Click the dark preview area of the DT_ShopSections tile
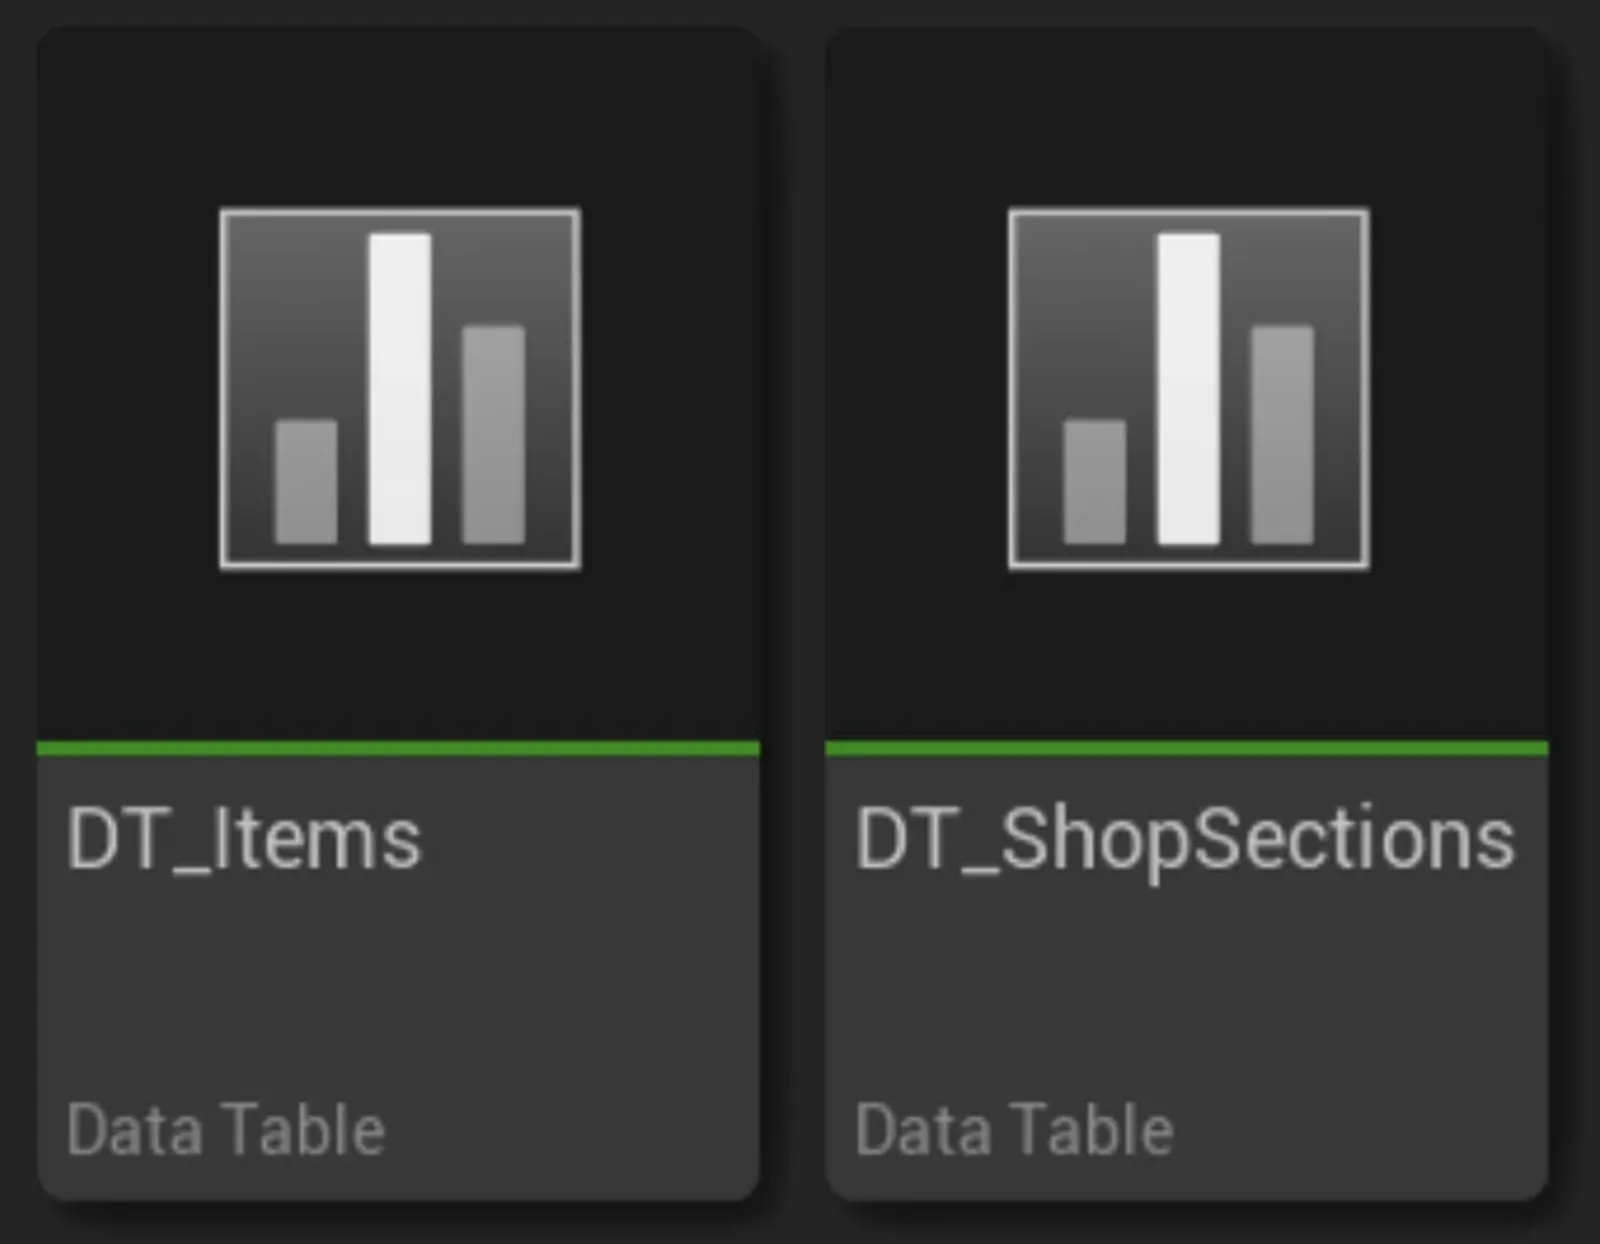 tap(1188, 650)
